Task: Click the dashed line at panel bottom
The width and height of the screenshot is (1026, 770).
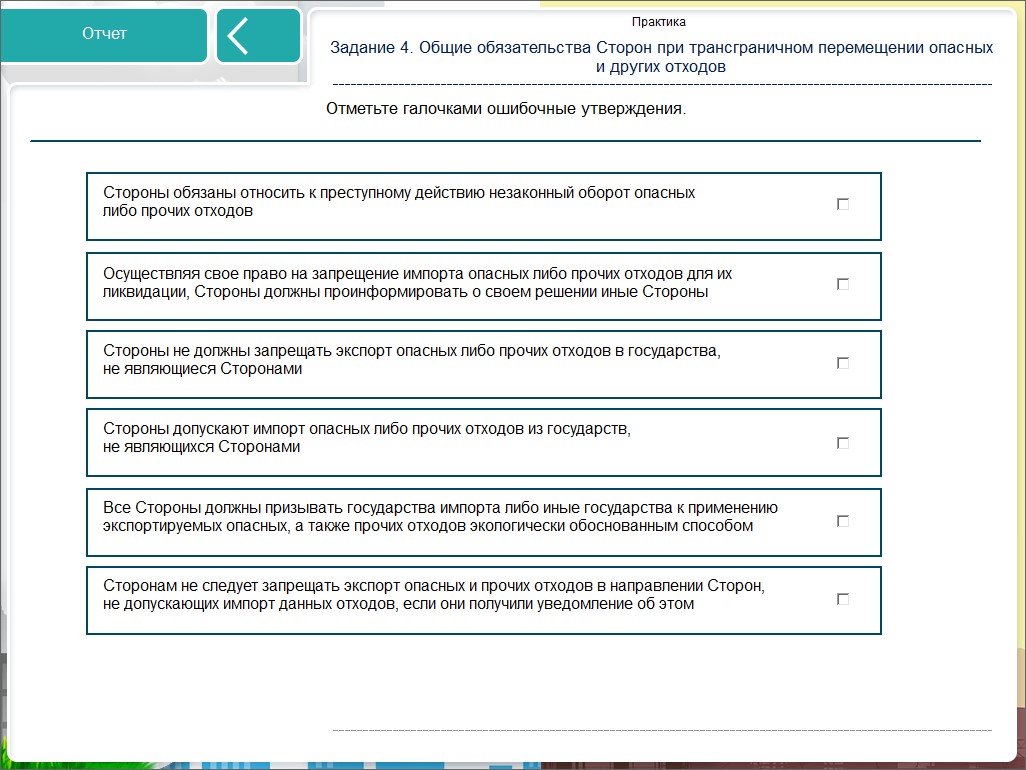Action: pos(661,730)
